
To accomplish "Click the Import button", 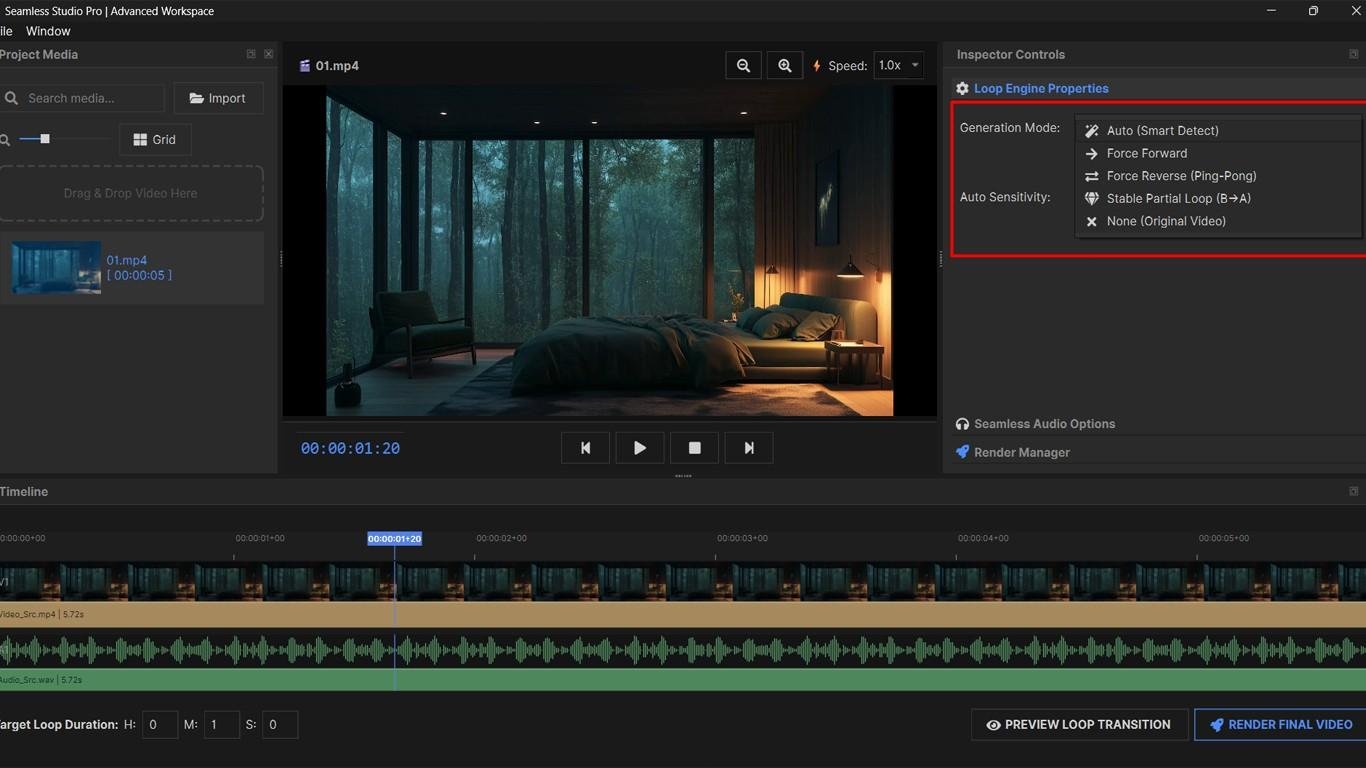I will click(x=218, y=98).
